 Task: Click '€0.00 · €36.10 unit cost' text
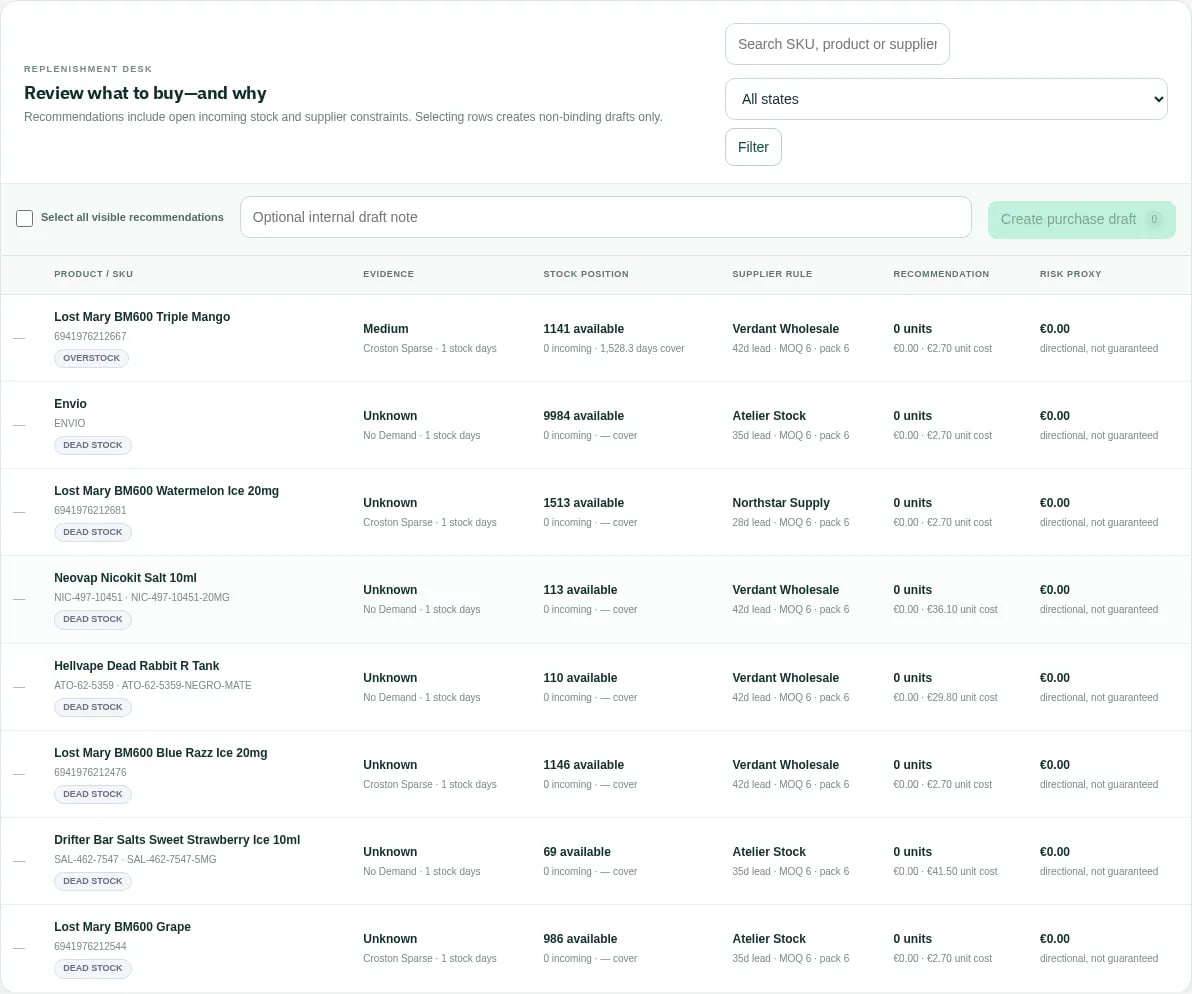[x=946, y=609]
